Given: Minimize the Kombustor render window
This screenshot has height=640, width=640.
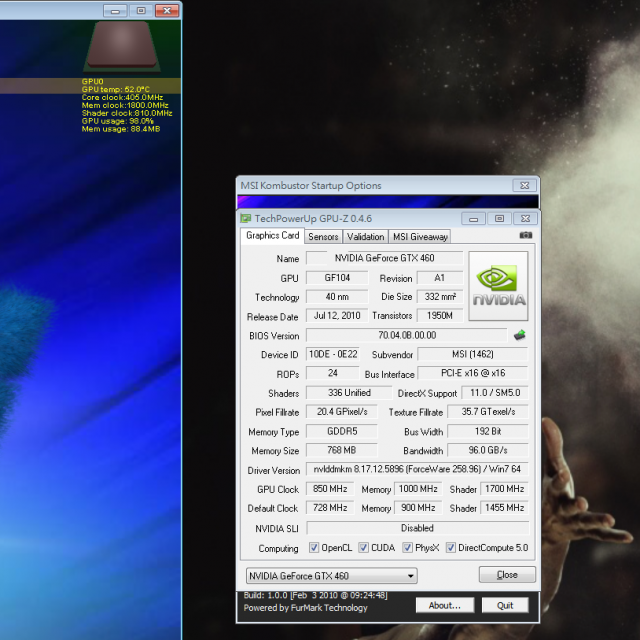Looking at the screenshot, I should pyautogui.click(x=116, y=11).
